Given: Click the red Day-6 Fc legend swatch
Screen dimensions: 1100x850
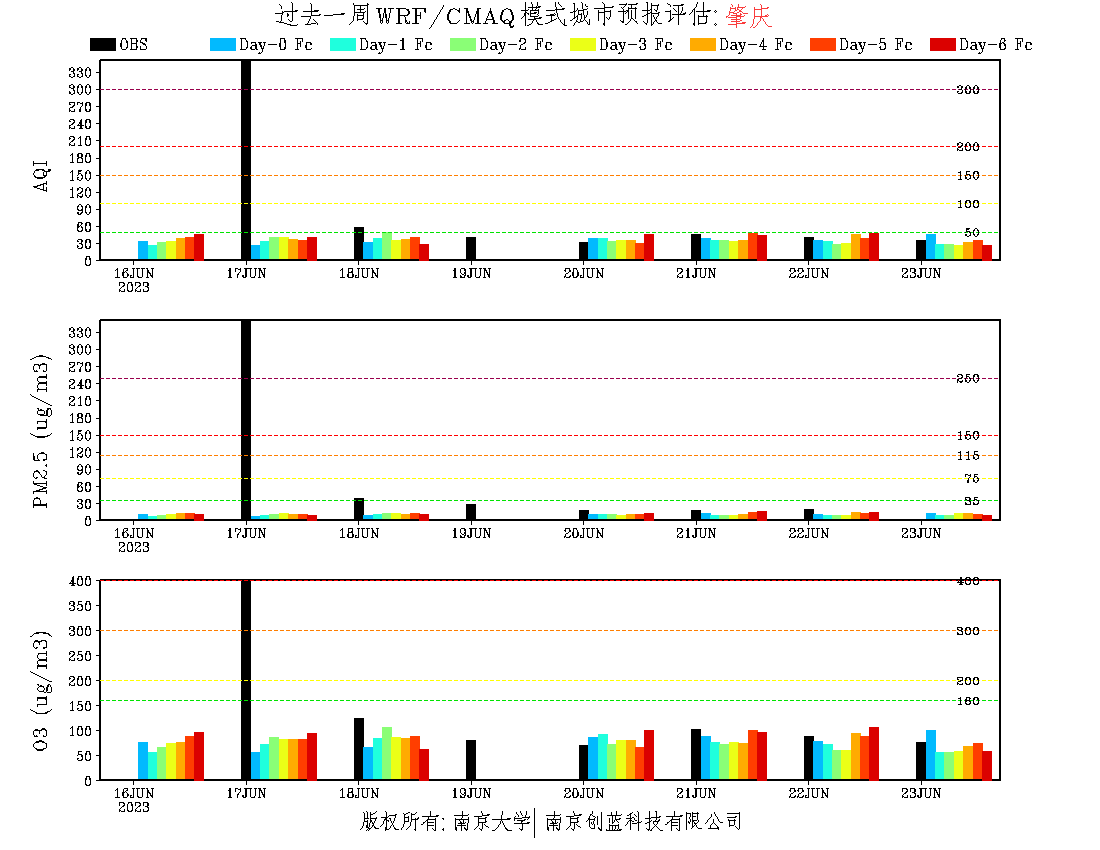Looking at the screenshot, I should 942,45.
